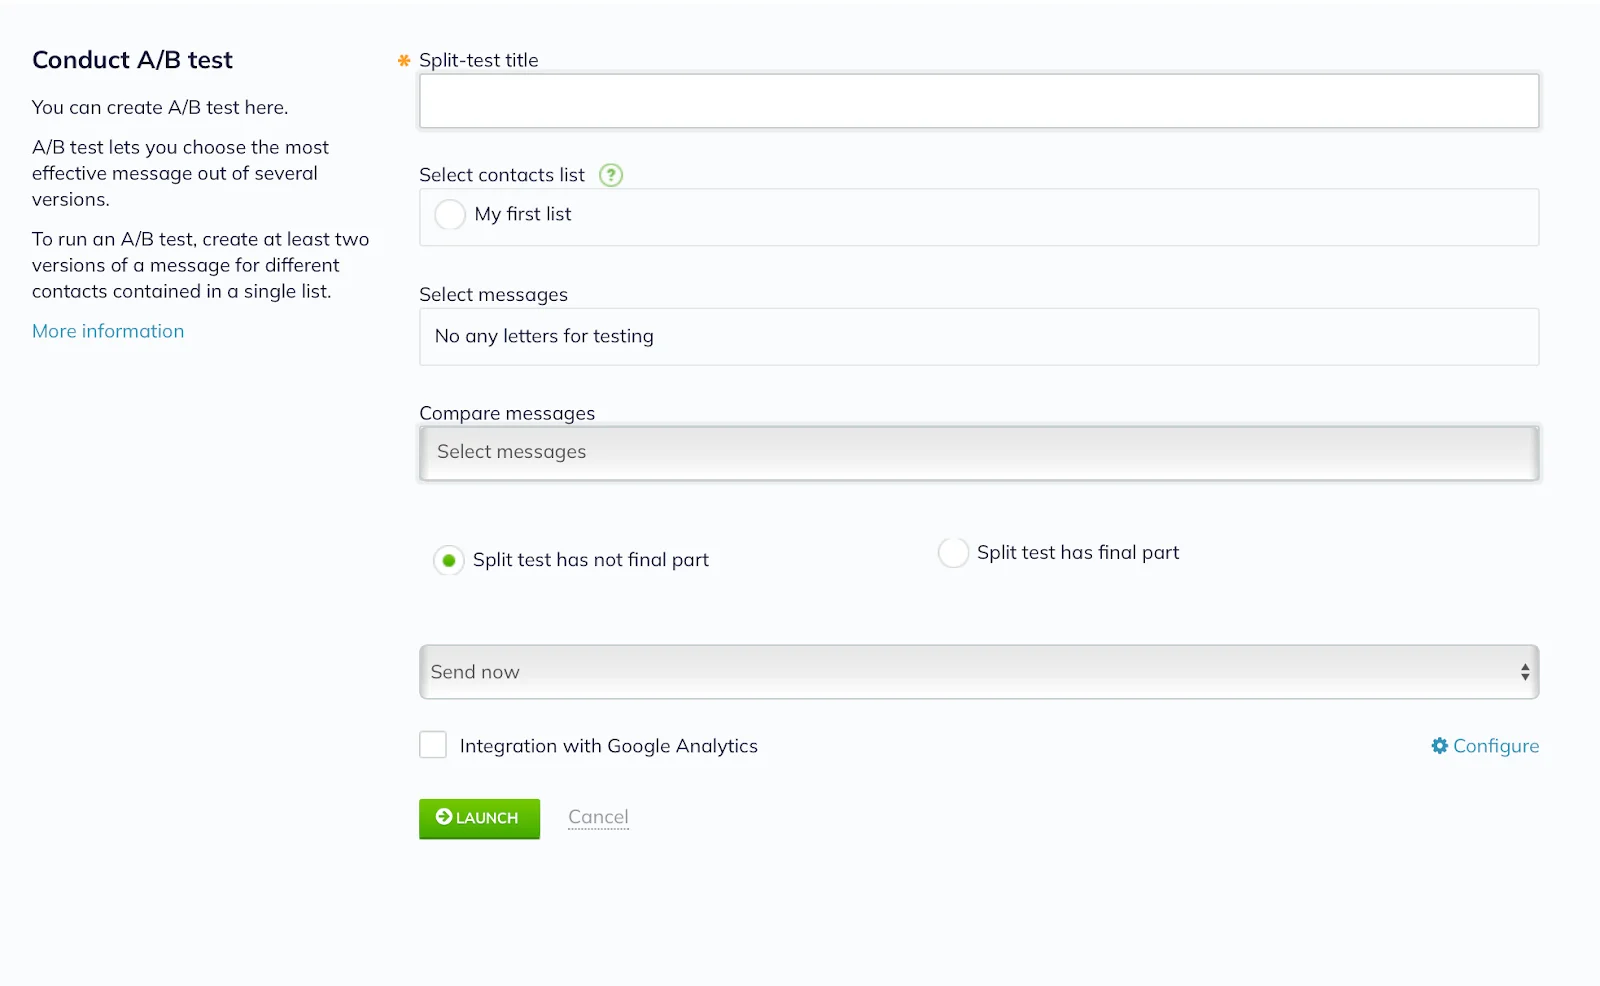Focus the Split-test title field
Image resolution: width=1600 pixels, height=986 pixels.
tap(979, 101)
